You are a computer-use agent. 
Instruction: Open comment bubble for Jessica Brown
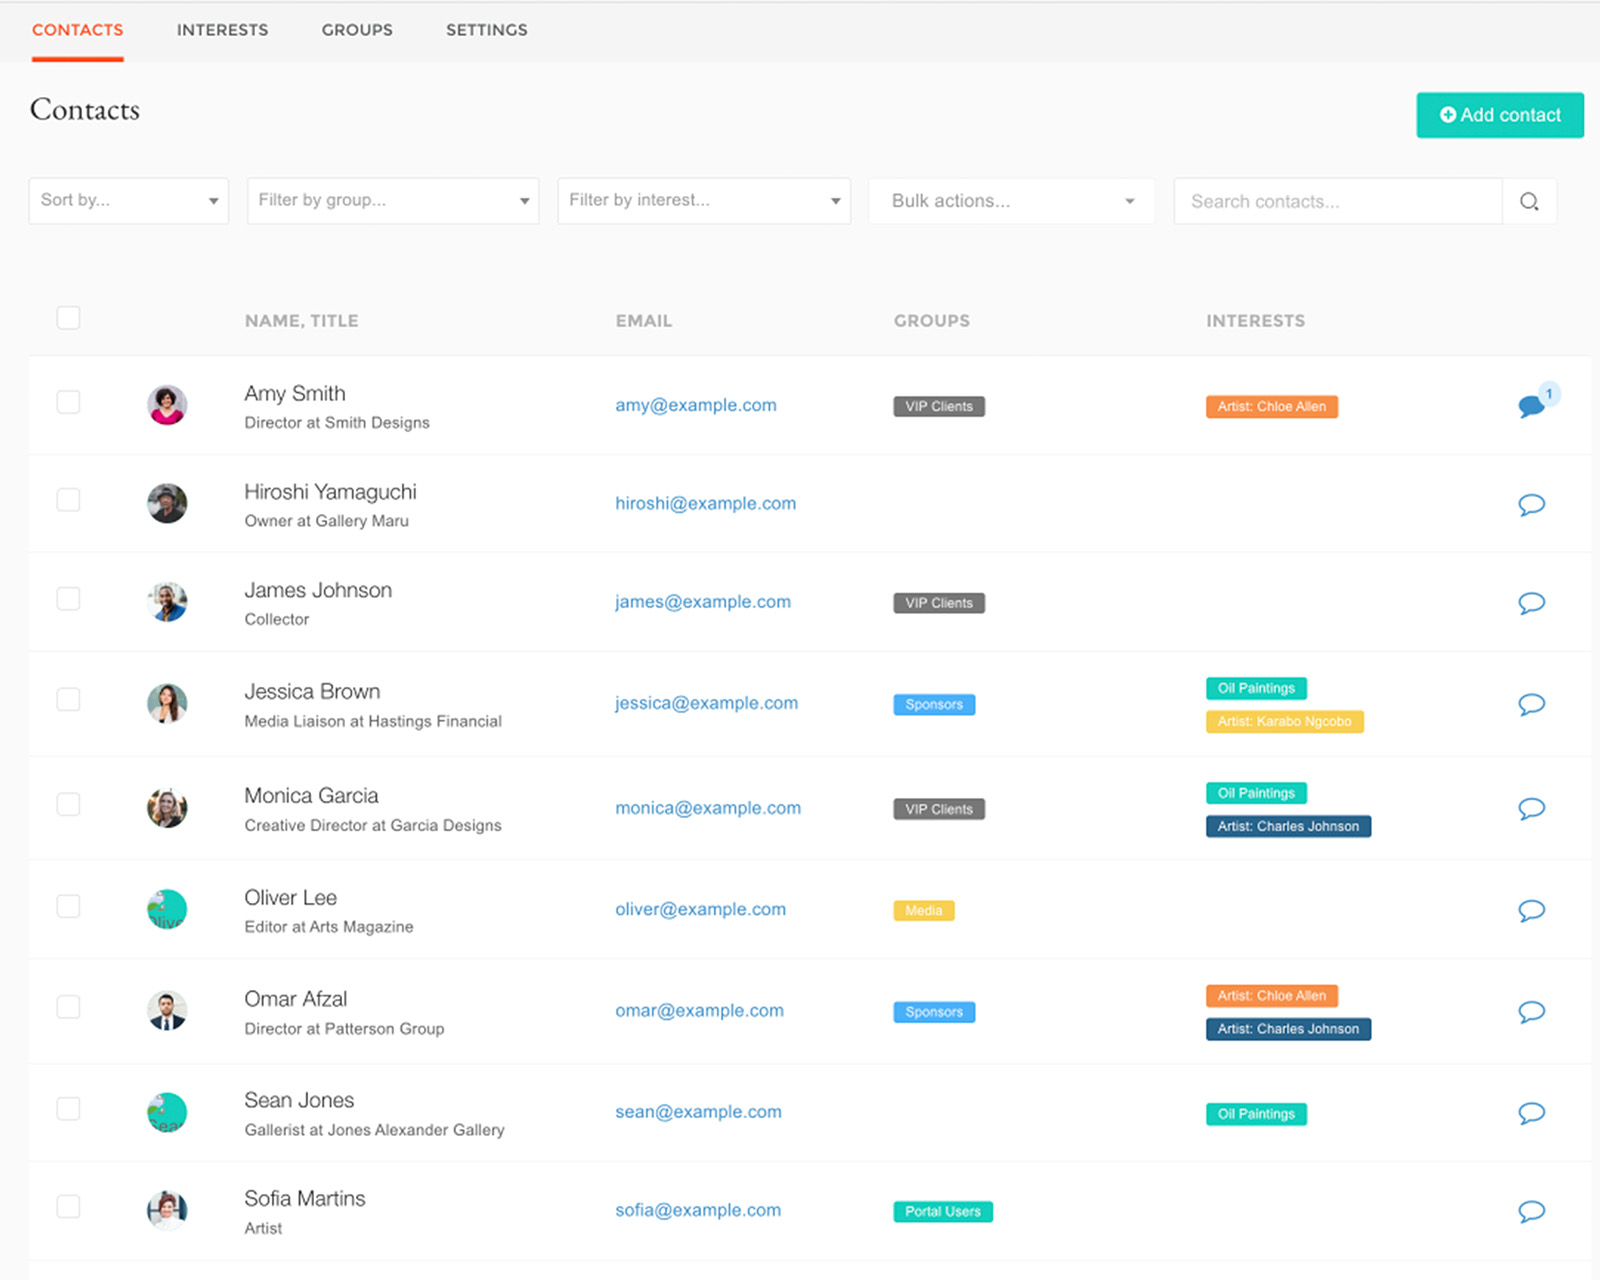pyautogui.click(x=1531, y=704)
